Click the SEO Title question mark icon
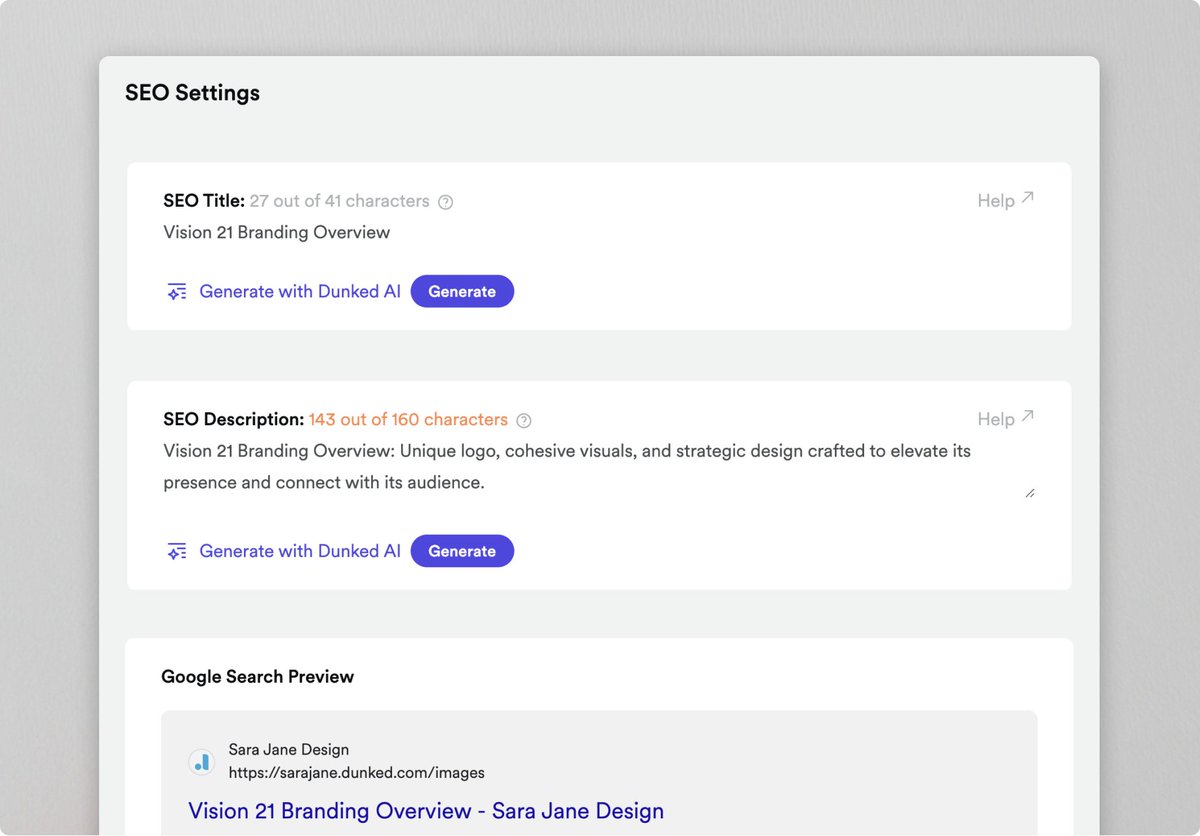Image resolution: width=1200 pixels, height=836 pixels. coord(446,202)
